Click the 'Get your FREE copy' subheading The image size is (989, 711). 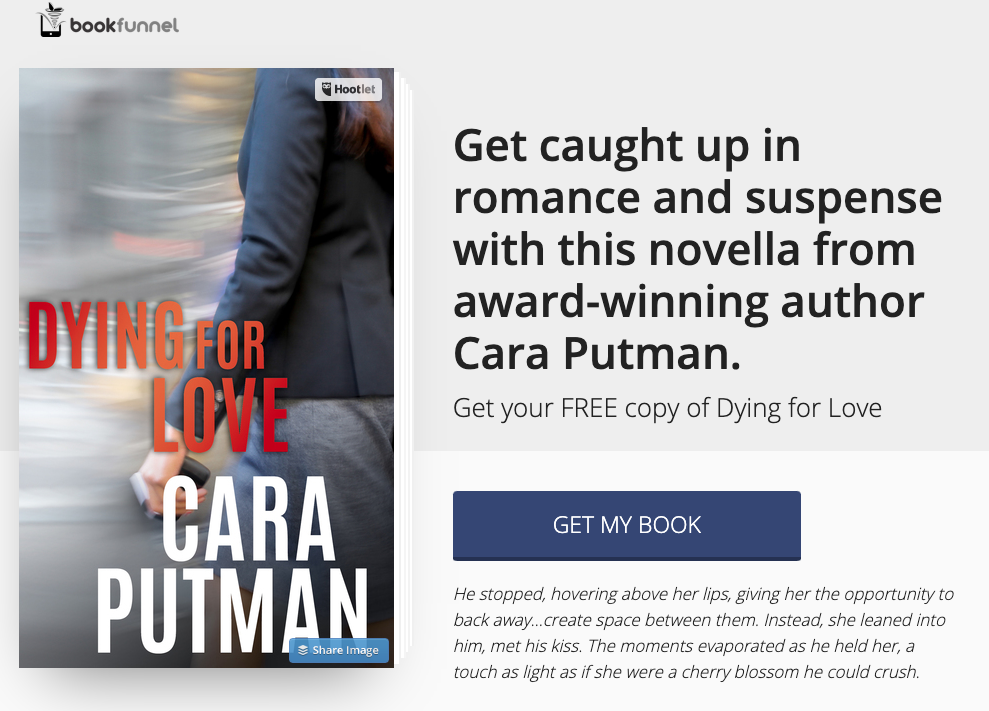[667, 408]
